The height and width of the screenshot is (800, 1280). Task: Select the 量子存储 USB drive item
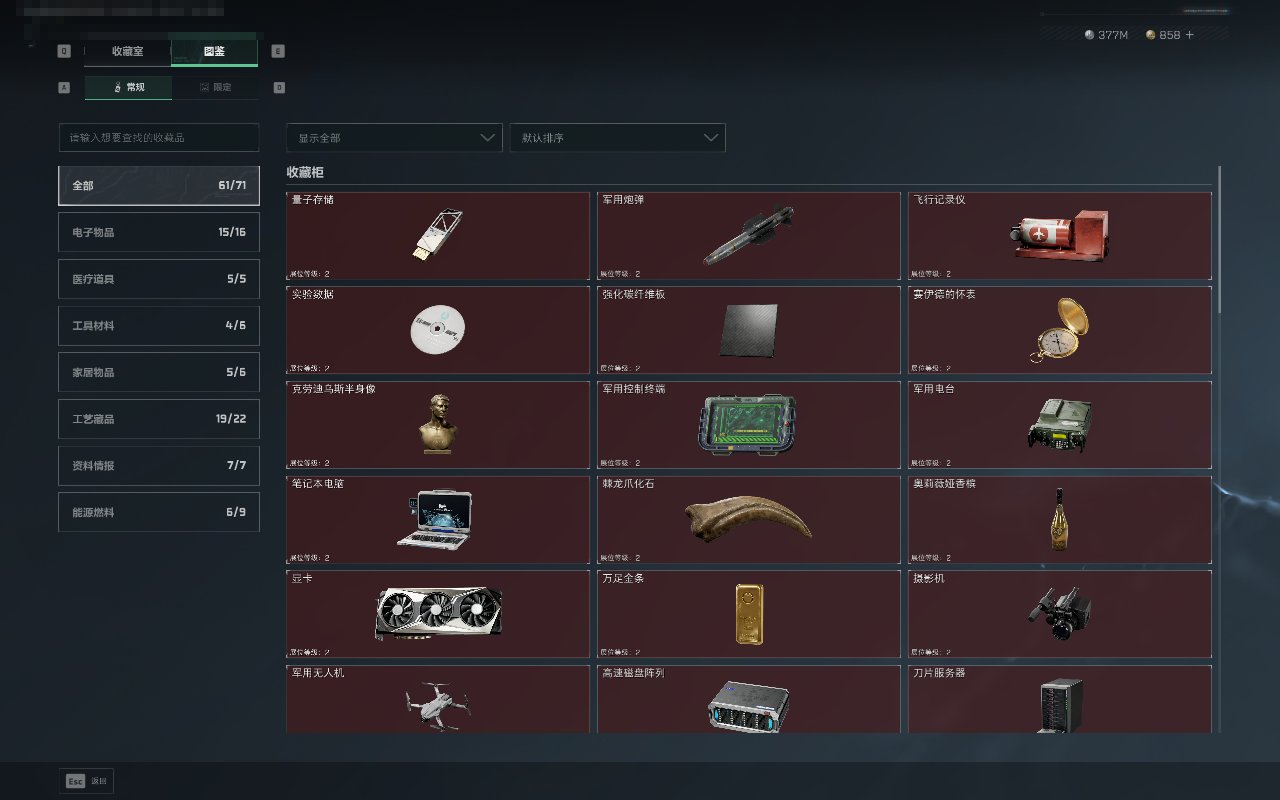click(438, 236)
